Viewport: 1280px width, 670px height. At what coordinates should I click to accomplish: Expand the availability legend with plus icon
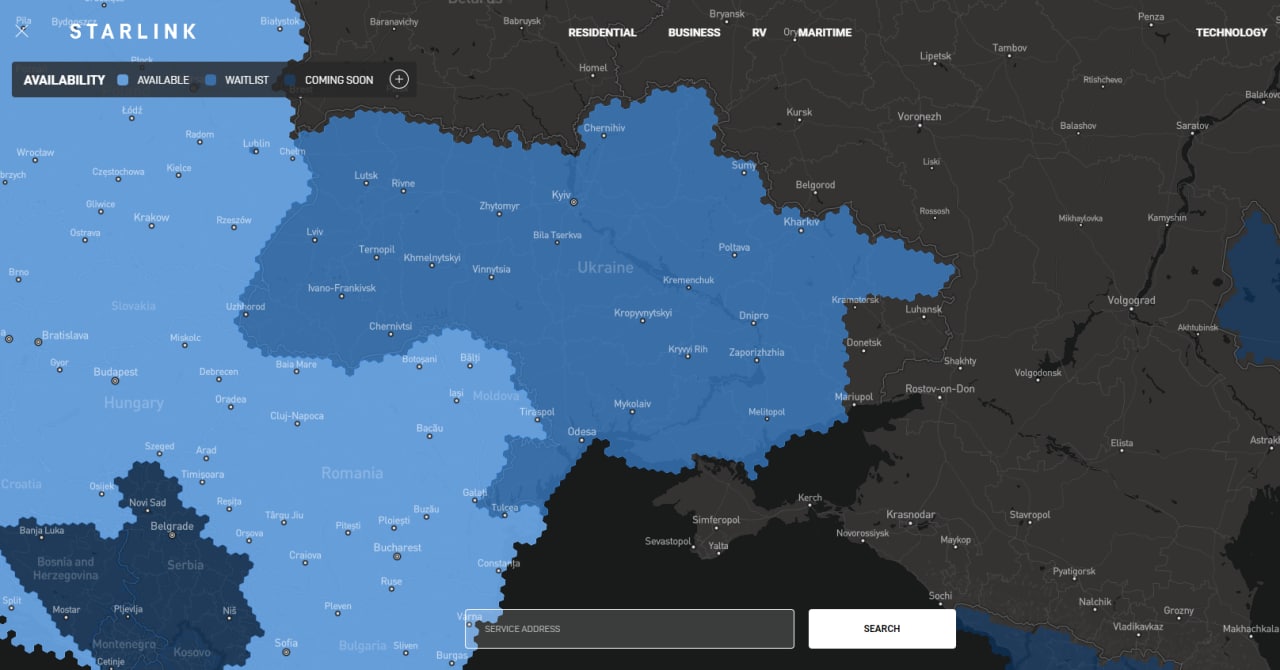click(399, 80)
